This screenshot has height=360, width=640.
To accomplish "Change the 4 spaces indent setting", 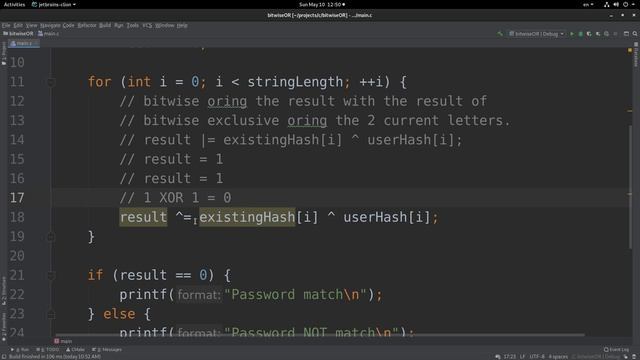I will click(558, 357).
